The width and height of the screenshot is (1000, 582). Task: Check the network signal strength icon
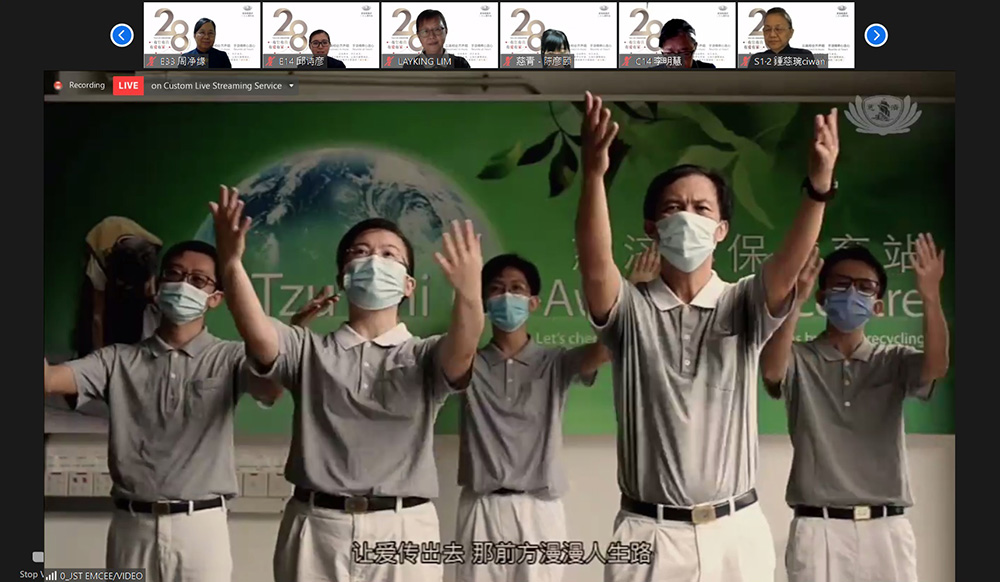pyautogui.click(x=51, y=575)
